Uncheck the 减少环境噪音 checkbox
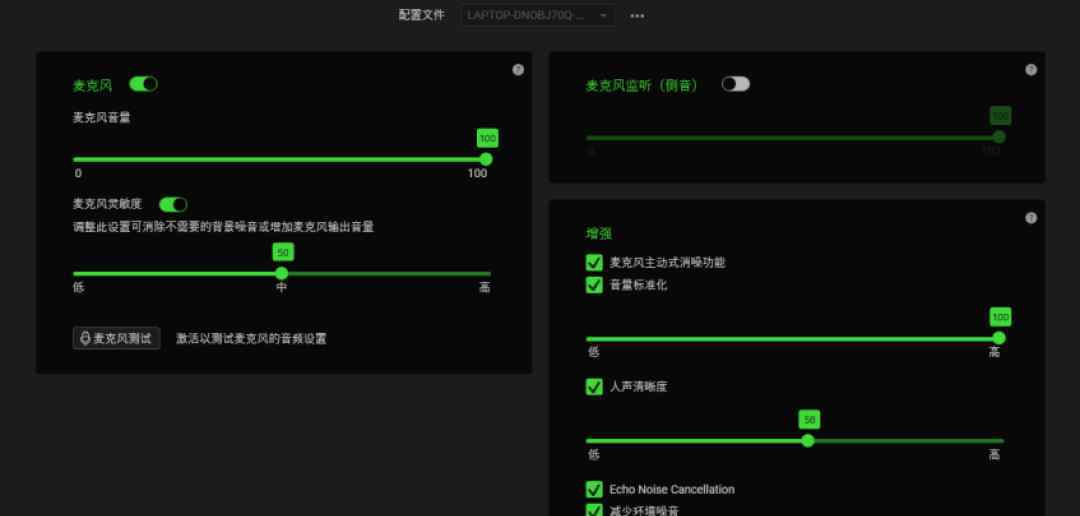Viewport: 1080px width, 516px height. [x=594, y=510]
